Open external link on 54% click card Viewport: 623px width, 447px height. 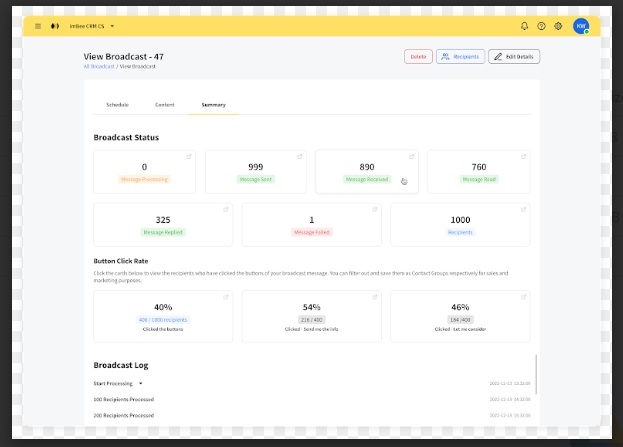pyautogui.click(x=375, y=297)
